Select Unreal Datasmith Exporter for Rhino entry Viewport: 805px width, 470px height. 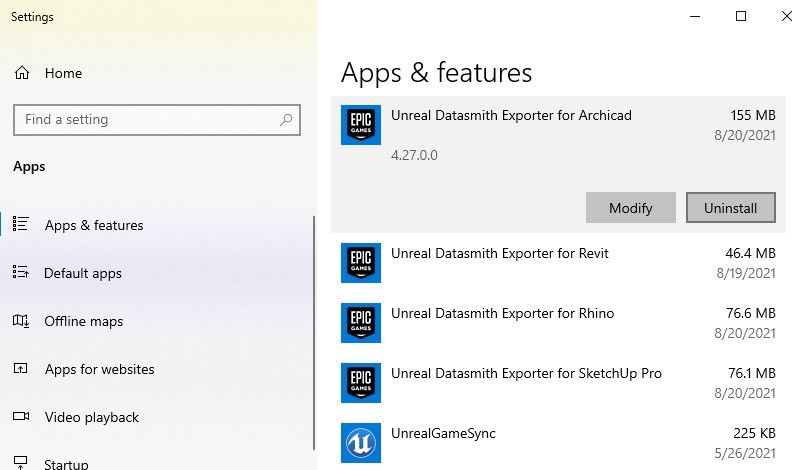[x=502, y=314]
